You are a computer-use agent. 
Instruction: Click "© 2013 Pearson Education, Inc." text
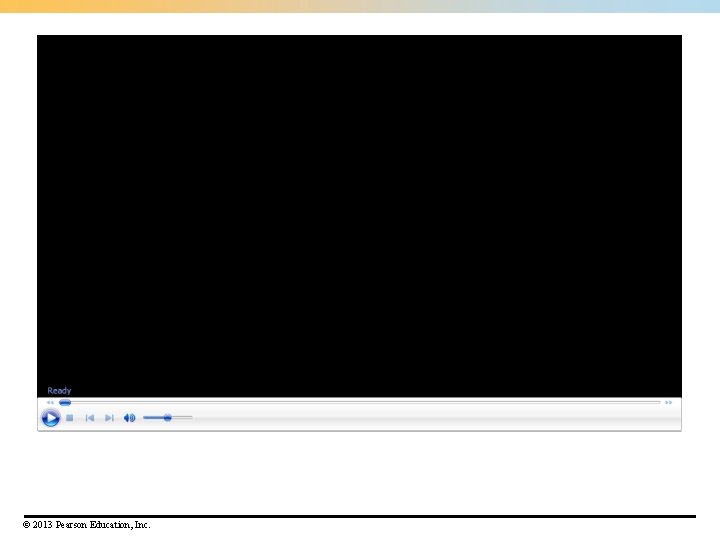87,525
